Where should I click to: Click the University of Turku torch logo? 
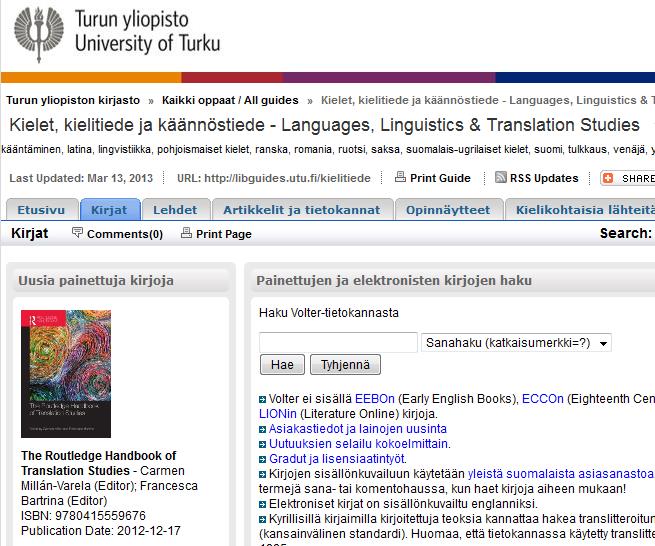(x=39, y=35)
